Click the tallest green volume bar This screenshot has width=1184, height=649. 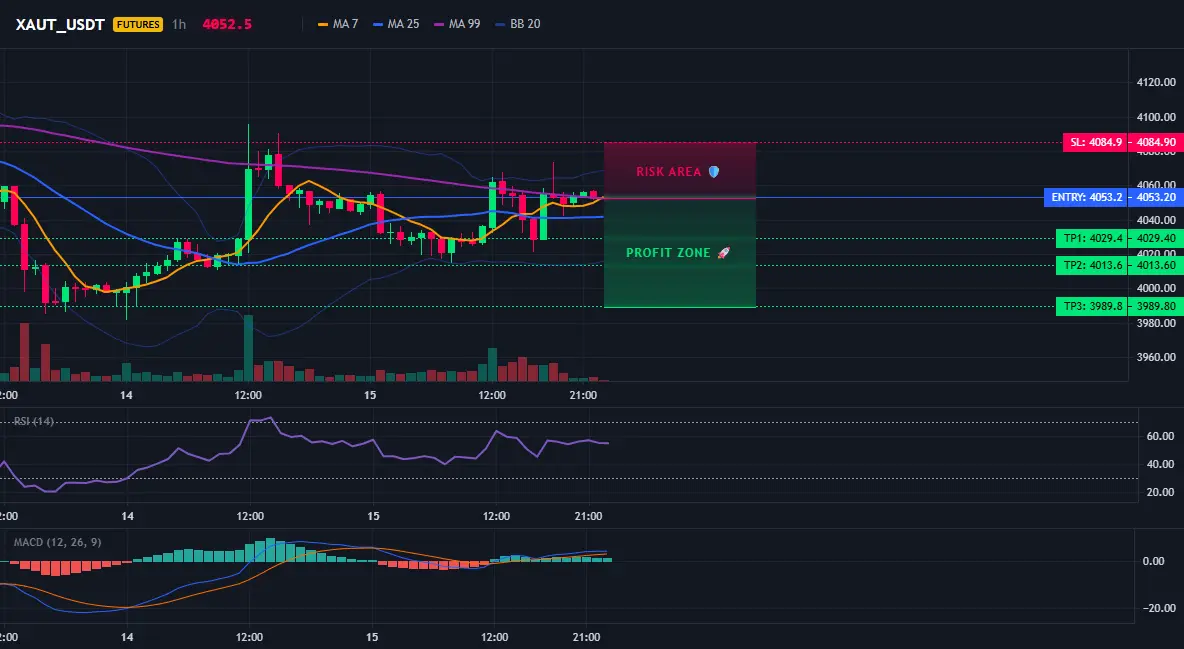tap(248, 348)
